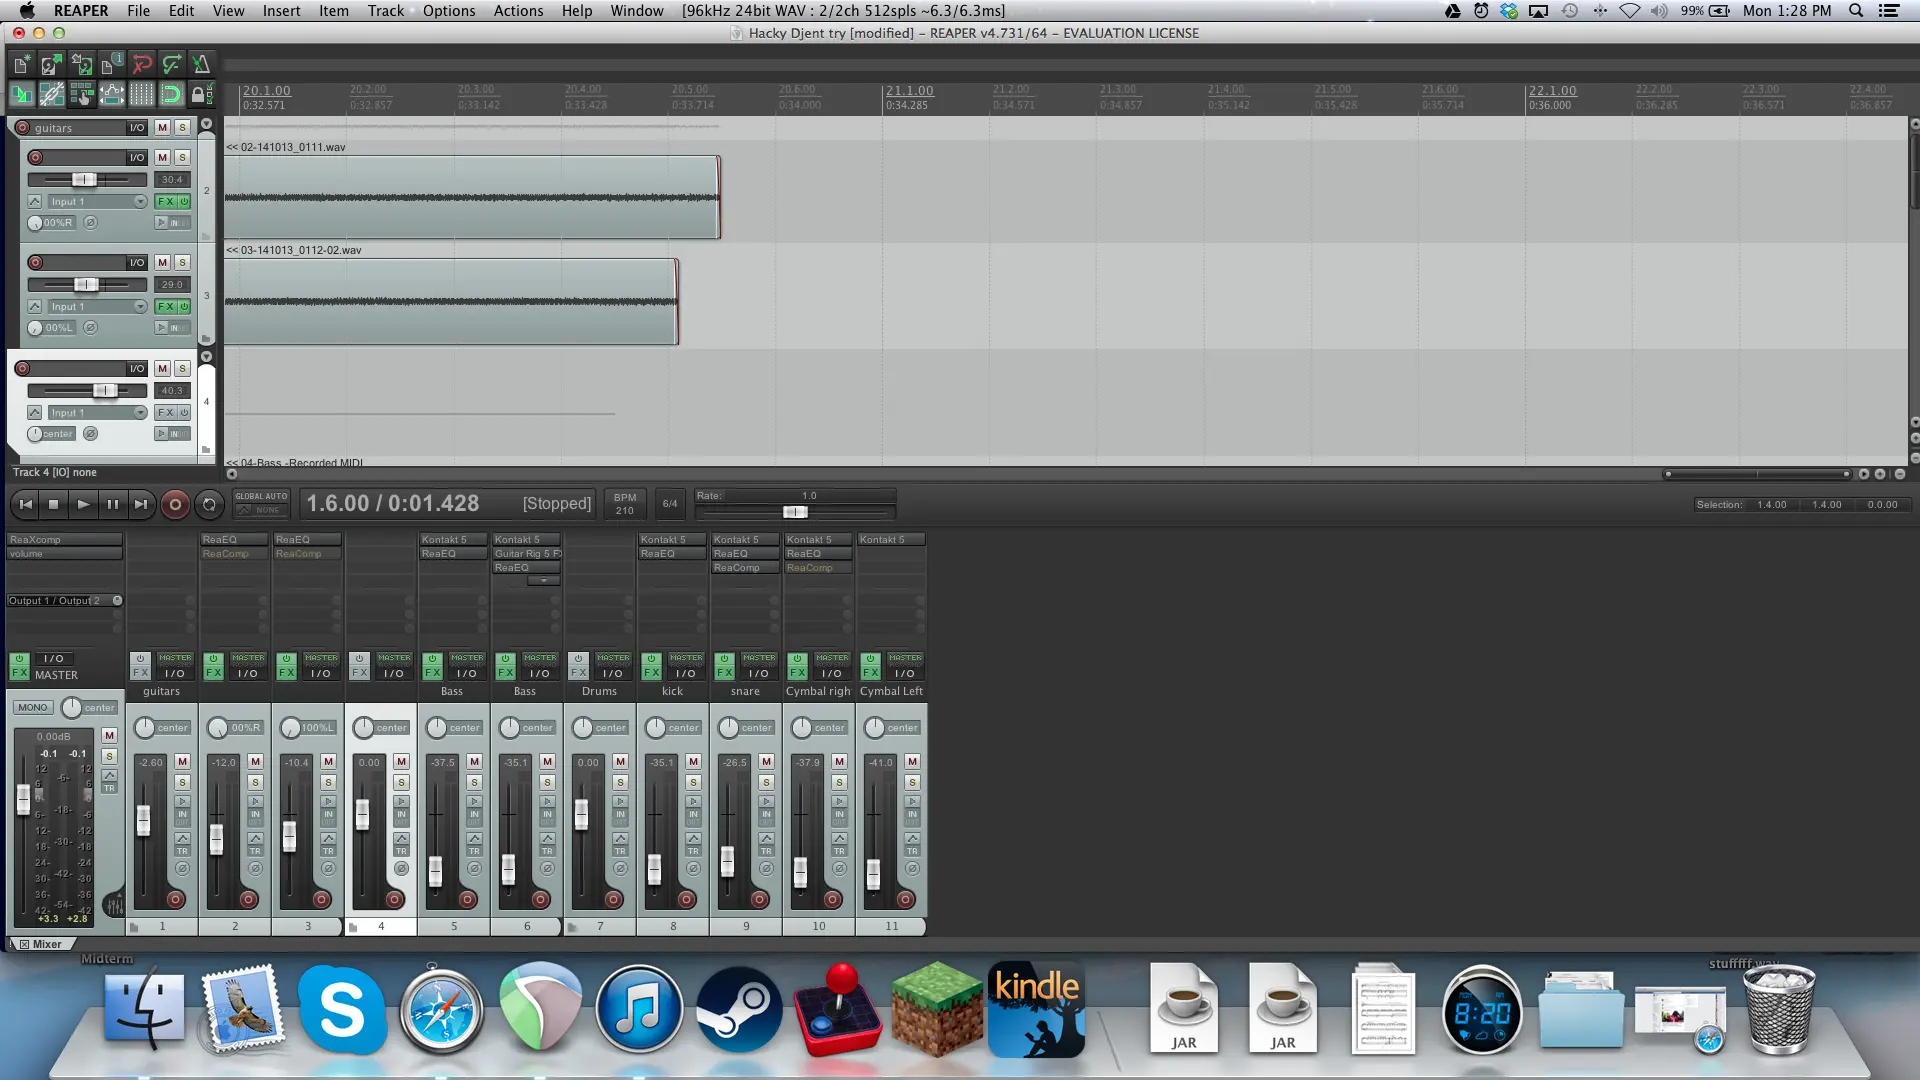Open Input 1 dropdown on track 3

point(98,307)
